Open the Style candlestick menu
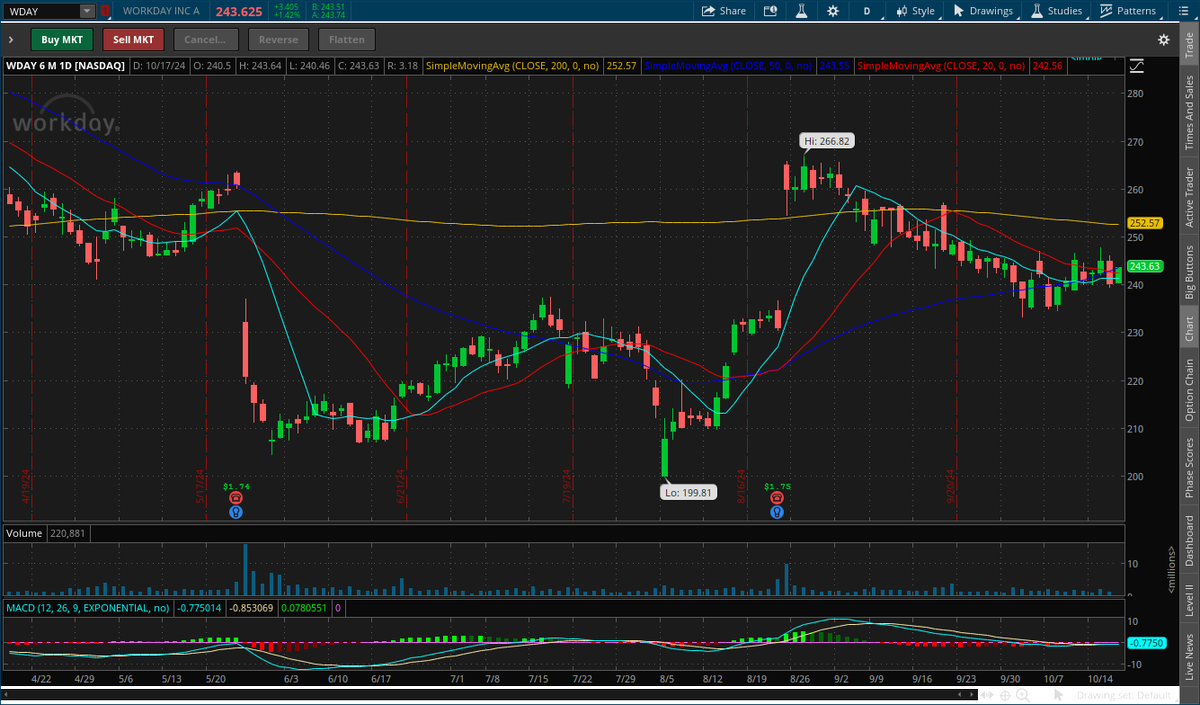 coord(914,11)
